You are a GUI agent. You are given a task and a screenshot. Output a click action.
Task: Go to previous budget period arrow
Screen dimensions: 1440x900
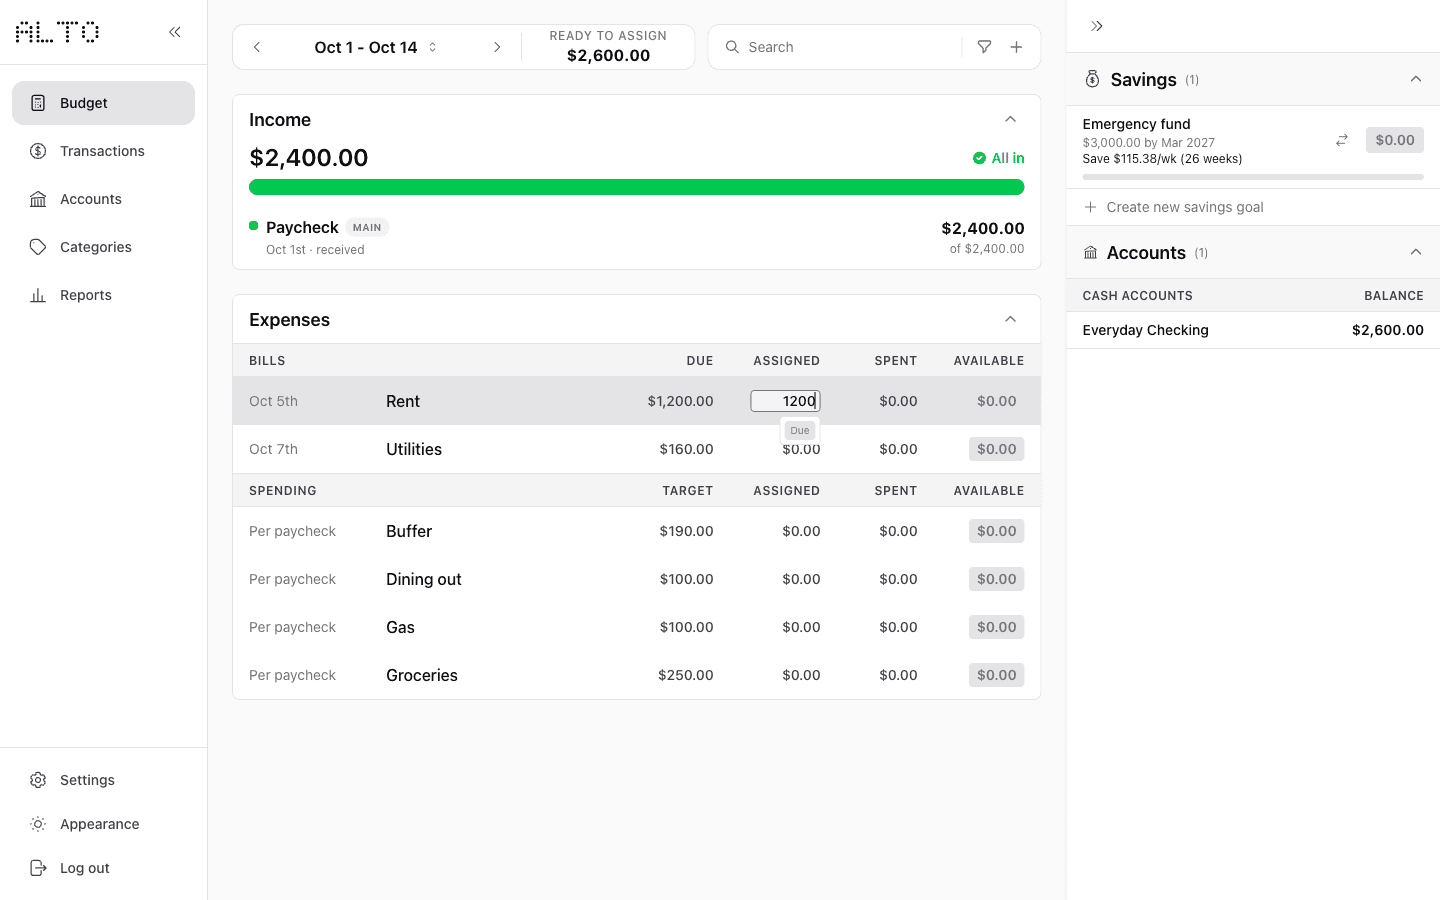(x=257, y=47)
